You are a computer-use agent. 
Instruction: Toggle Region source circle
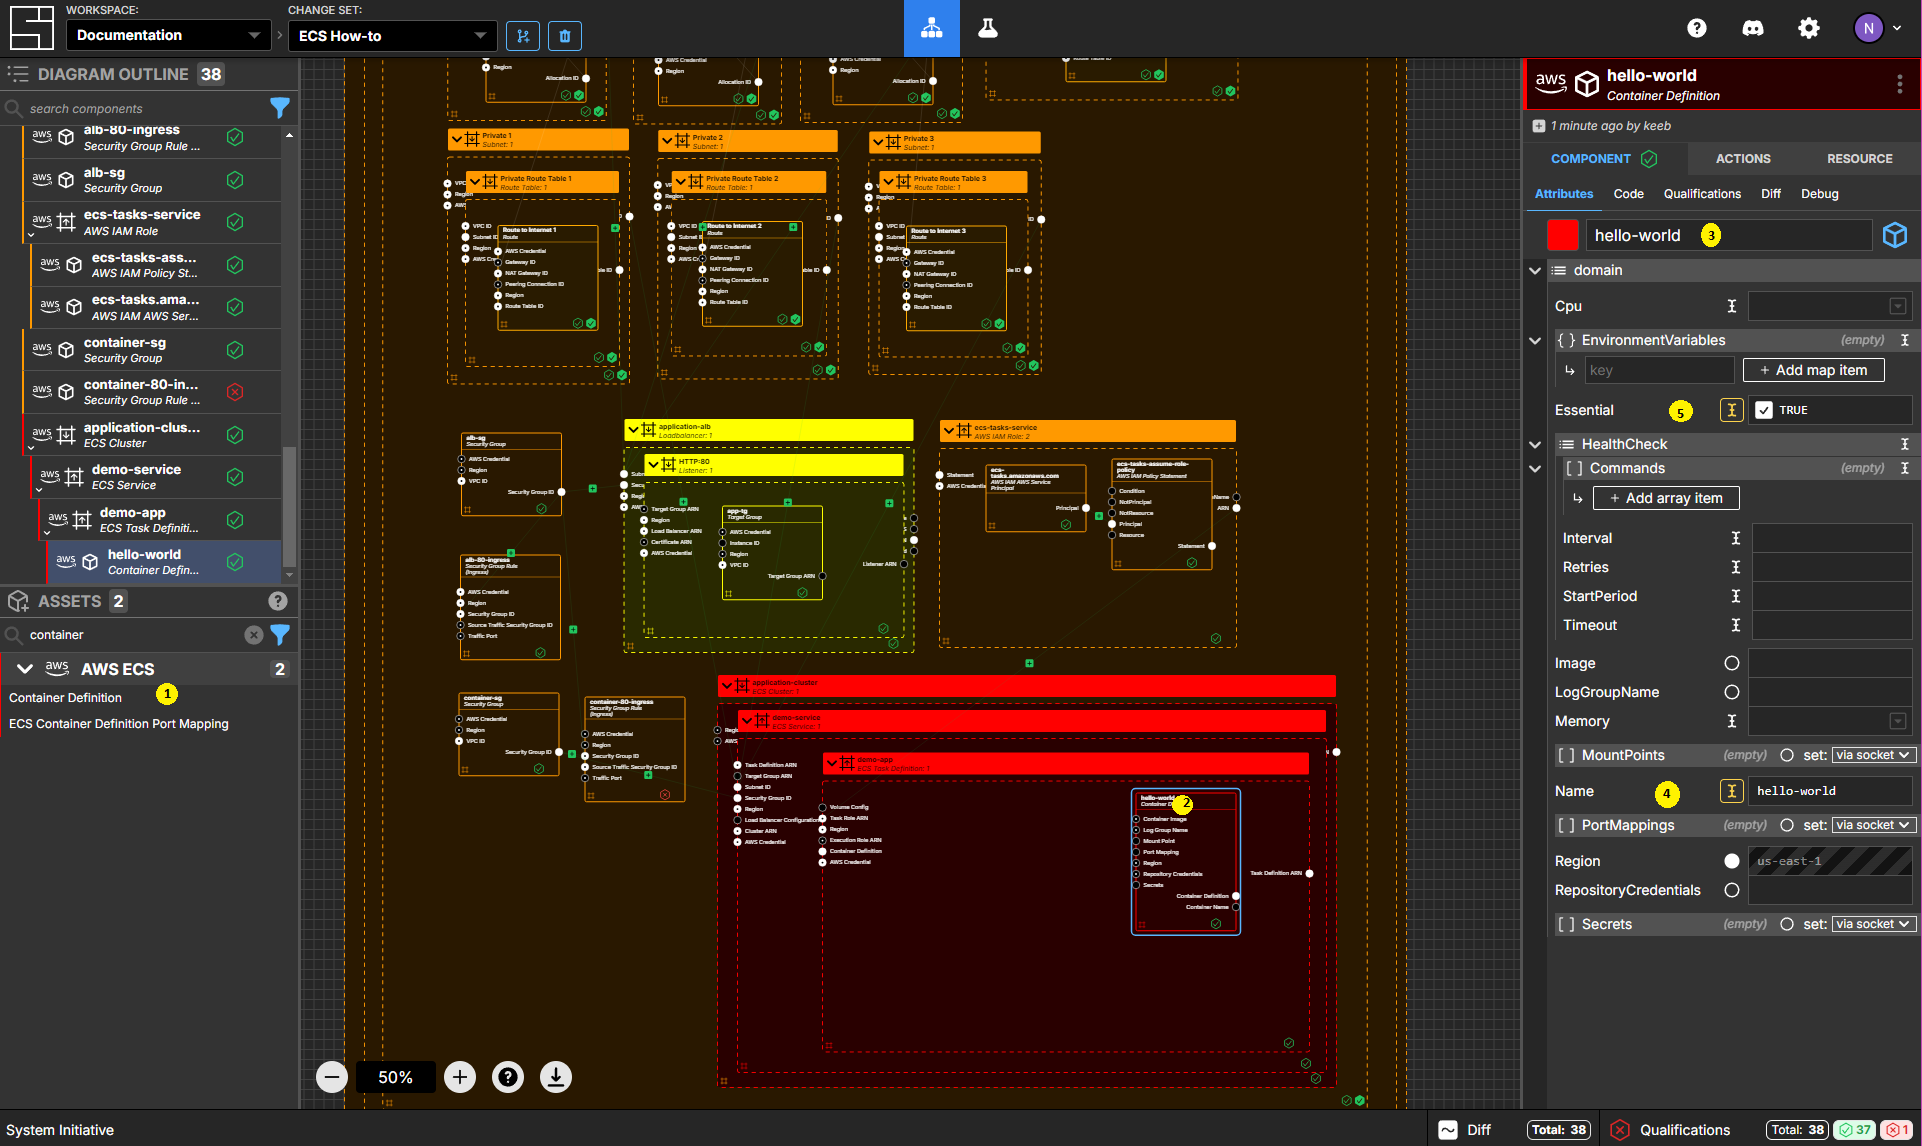(x=1732, y=861)
